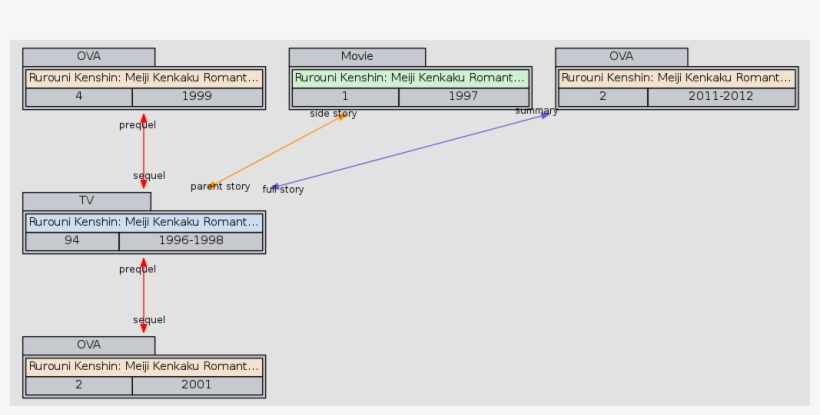Open the 2001 OVA title link

144,366
